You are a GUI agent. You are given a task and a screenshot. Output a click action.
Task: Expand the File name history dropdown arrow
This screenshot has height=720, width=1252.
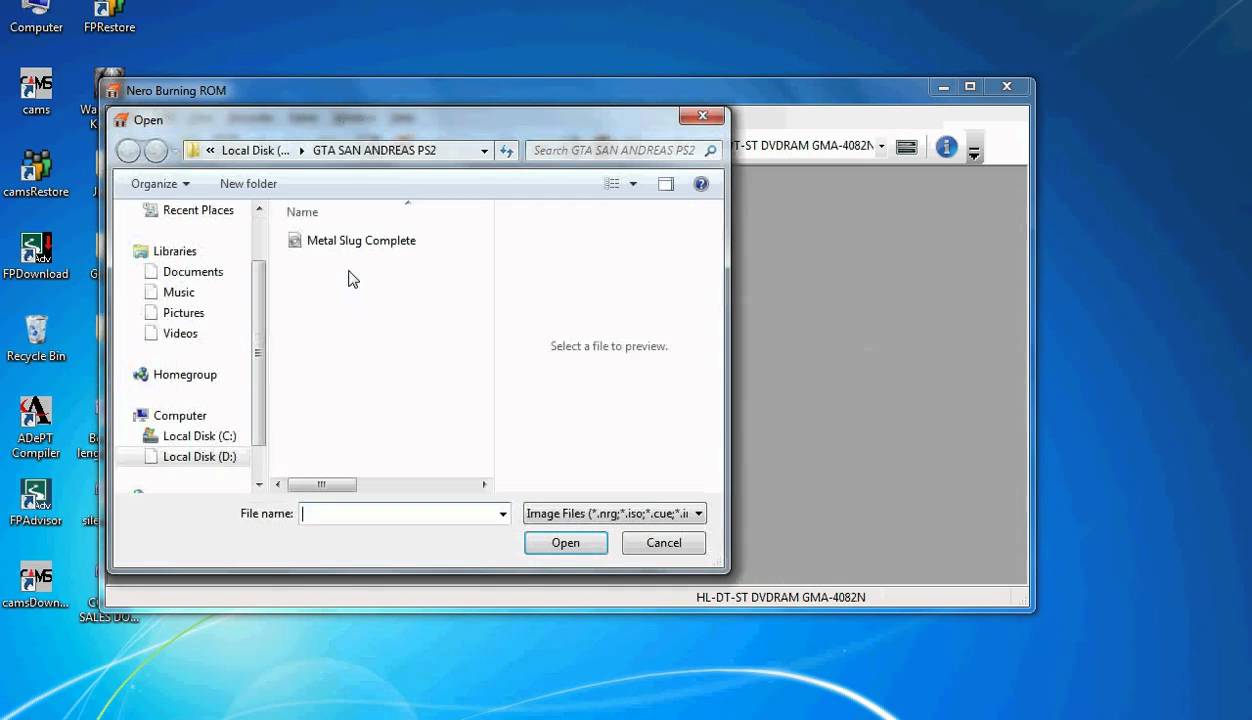tap(503, 514)
